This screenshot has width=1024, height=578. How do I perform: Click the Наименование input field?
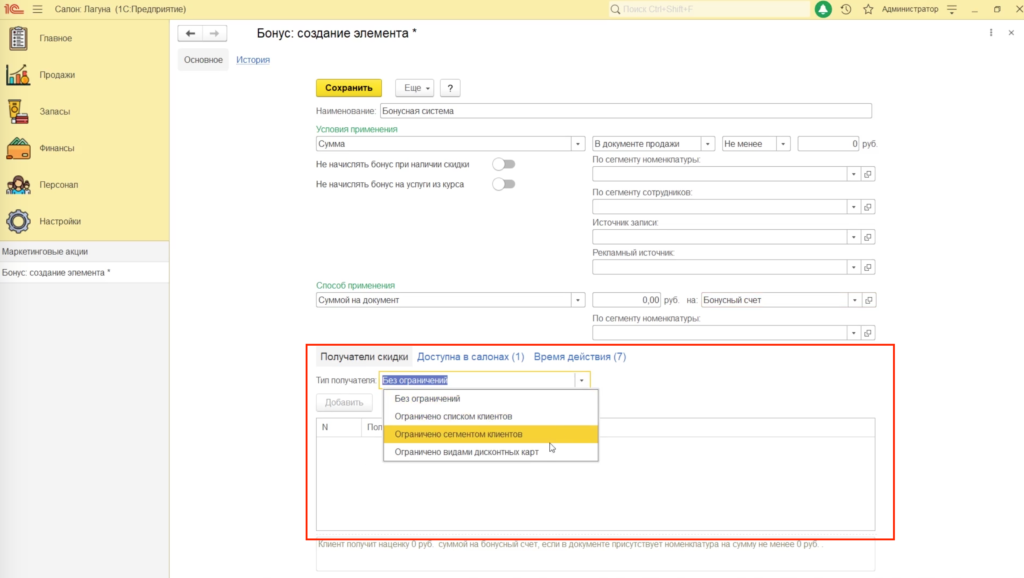(626, 111)
